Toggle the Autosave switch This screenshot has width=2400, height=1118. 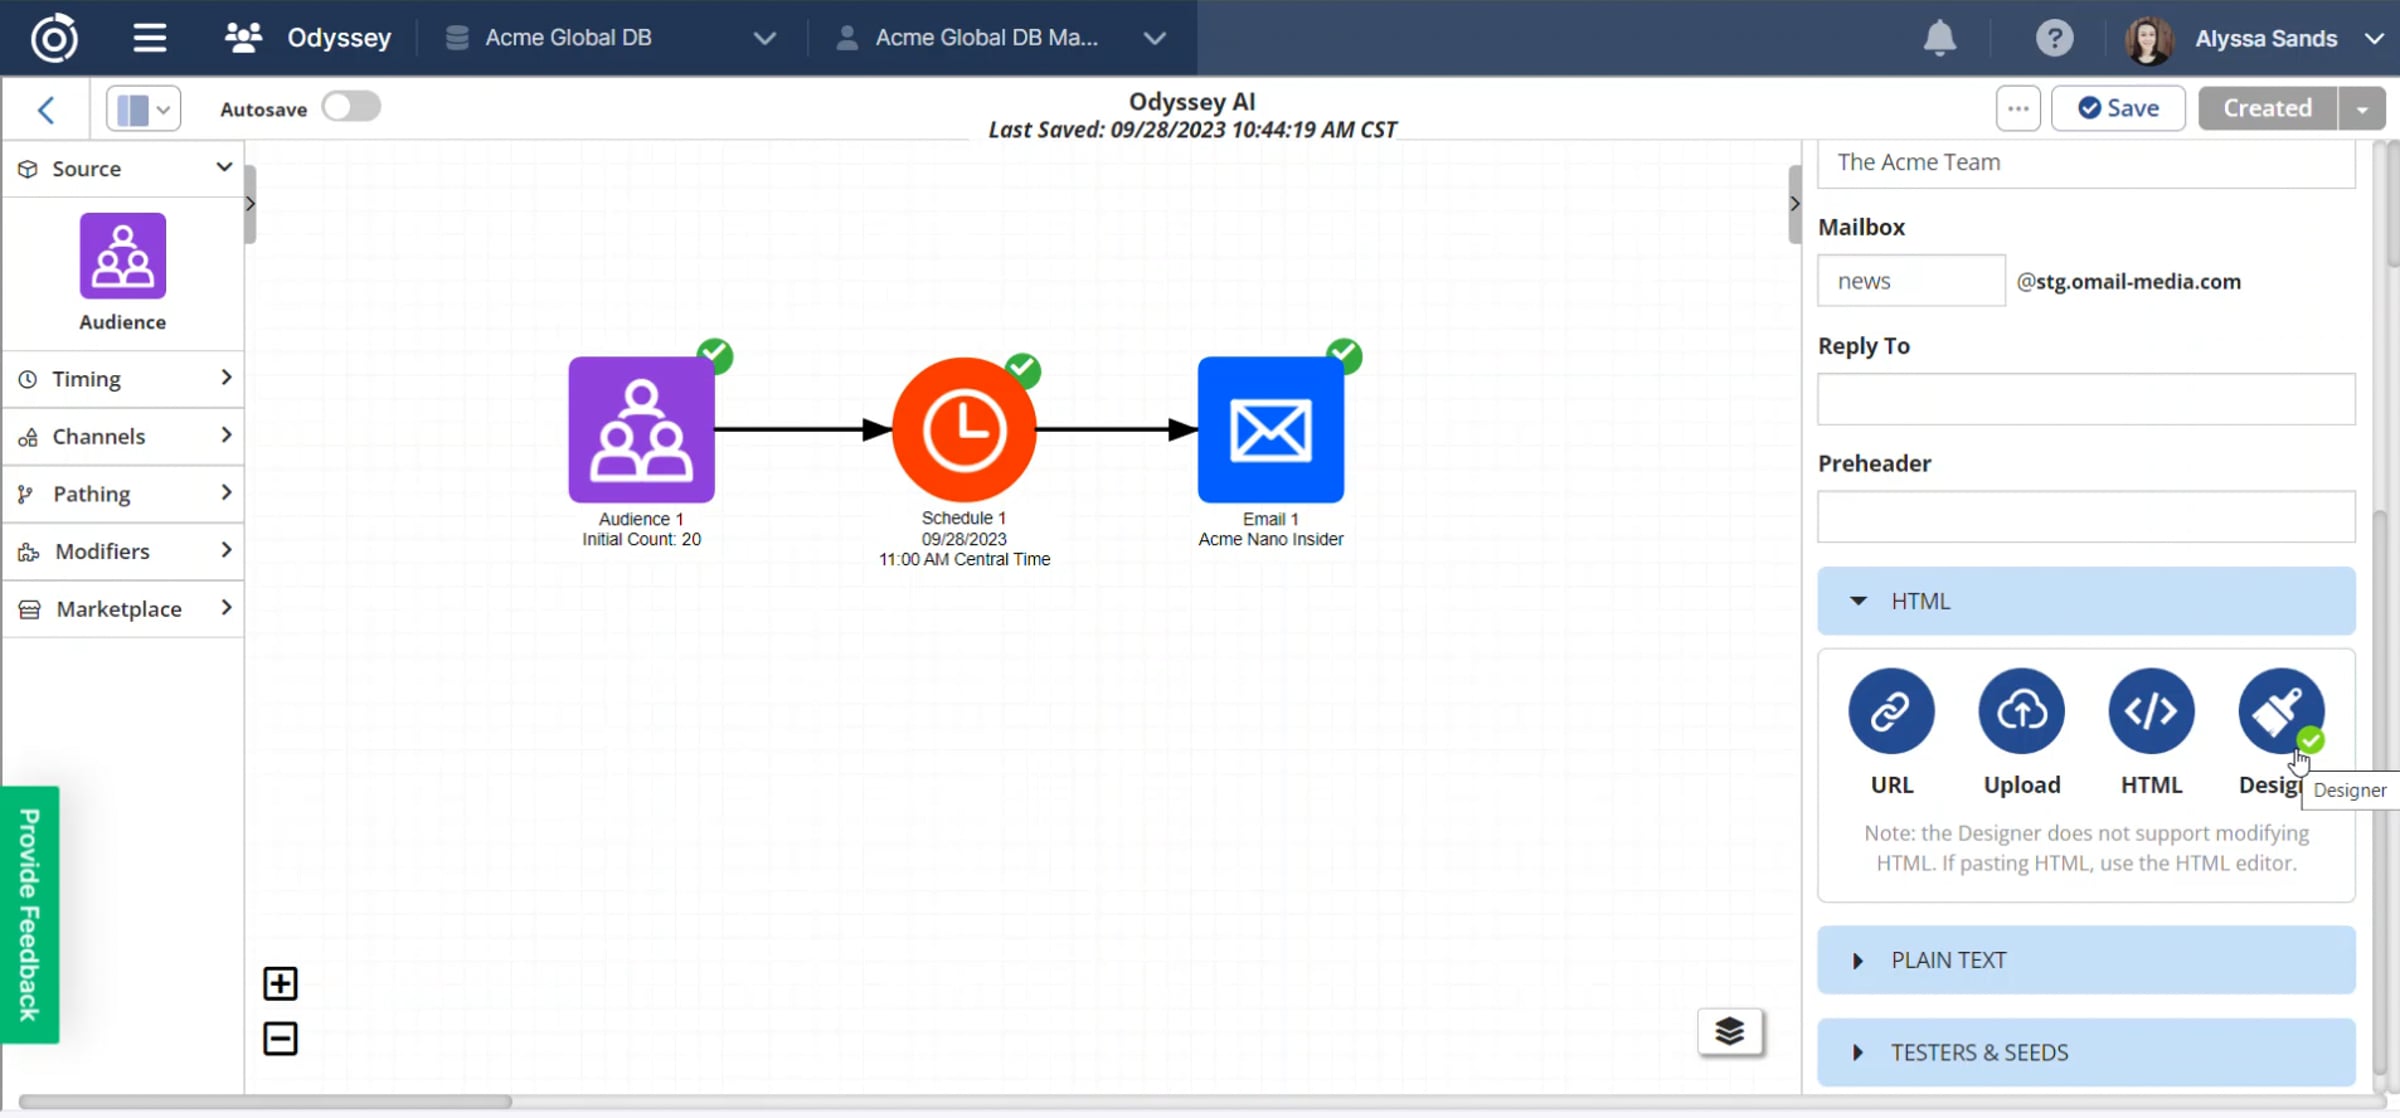351,107
